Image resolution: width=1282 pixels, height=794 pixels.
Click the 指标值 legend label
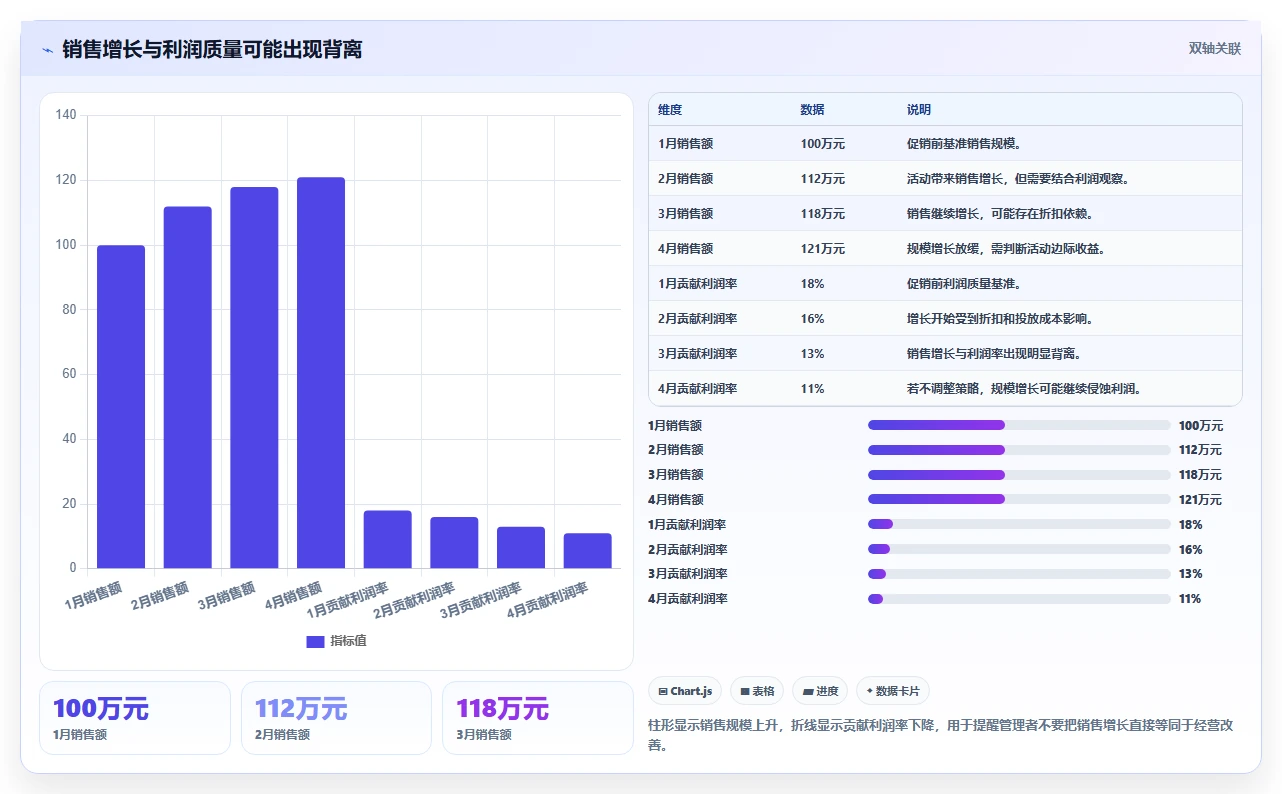pos(348,641)
